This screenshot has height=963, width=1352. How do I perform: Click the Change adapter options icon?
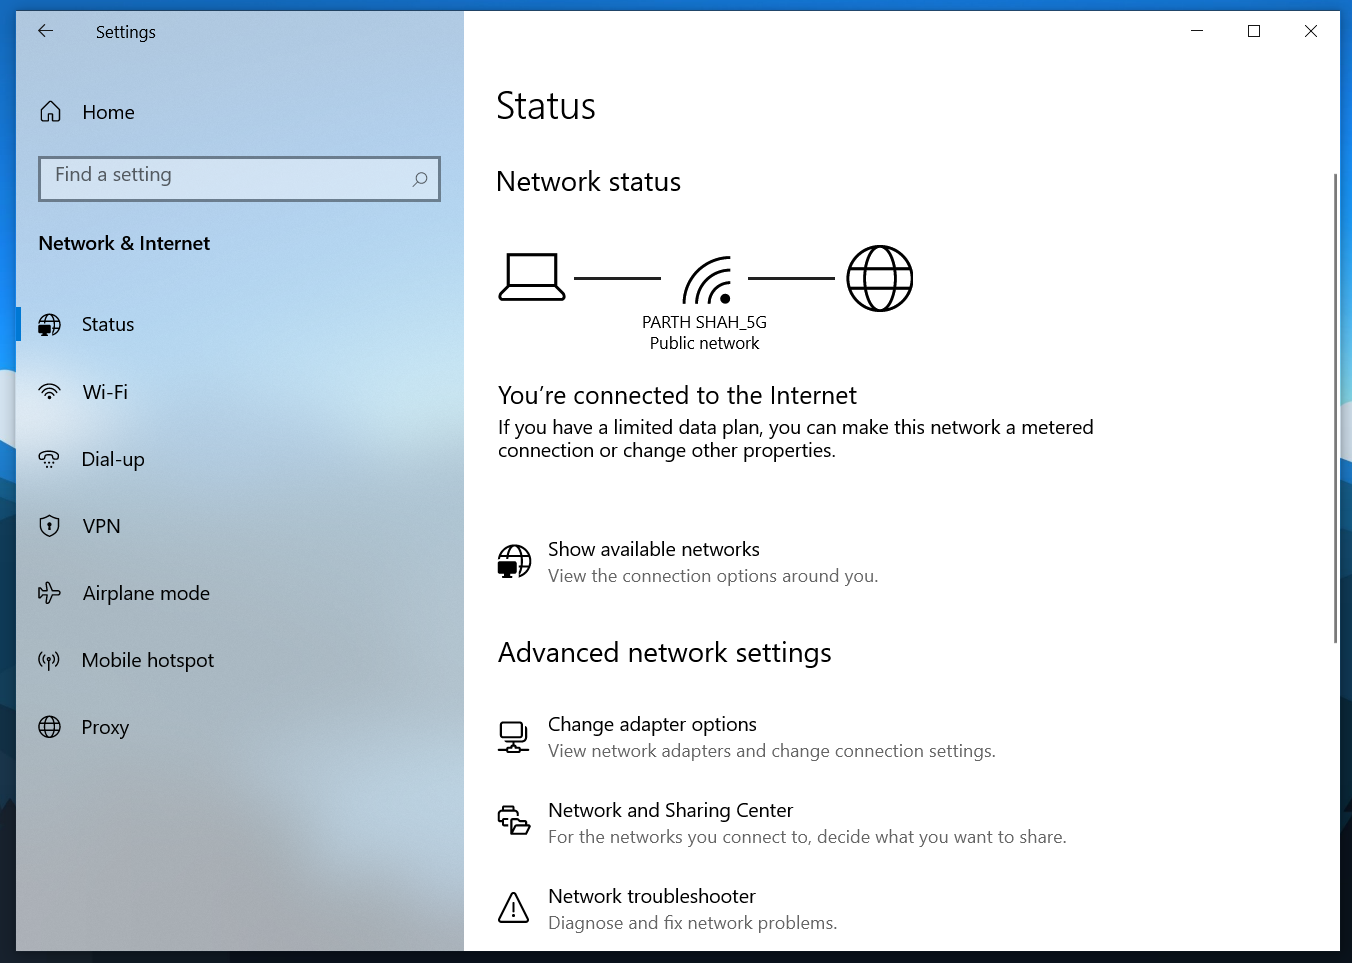(x=513, y=737)
